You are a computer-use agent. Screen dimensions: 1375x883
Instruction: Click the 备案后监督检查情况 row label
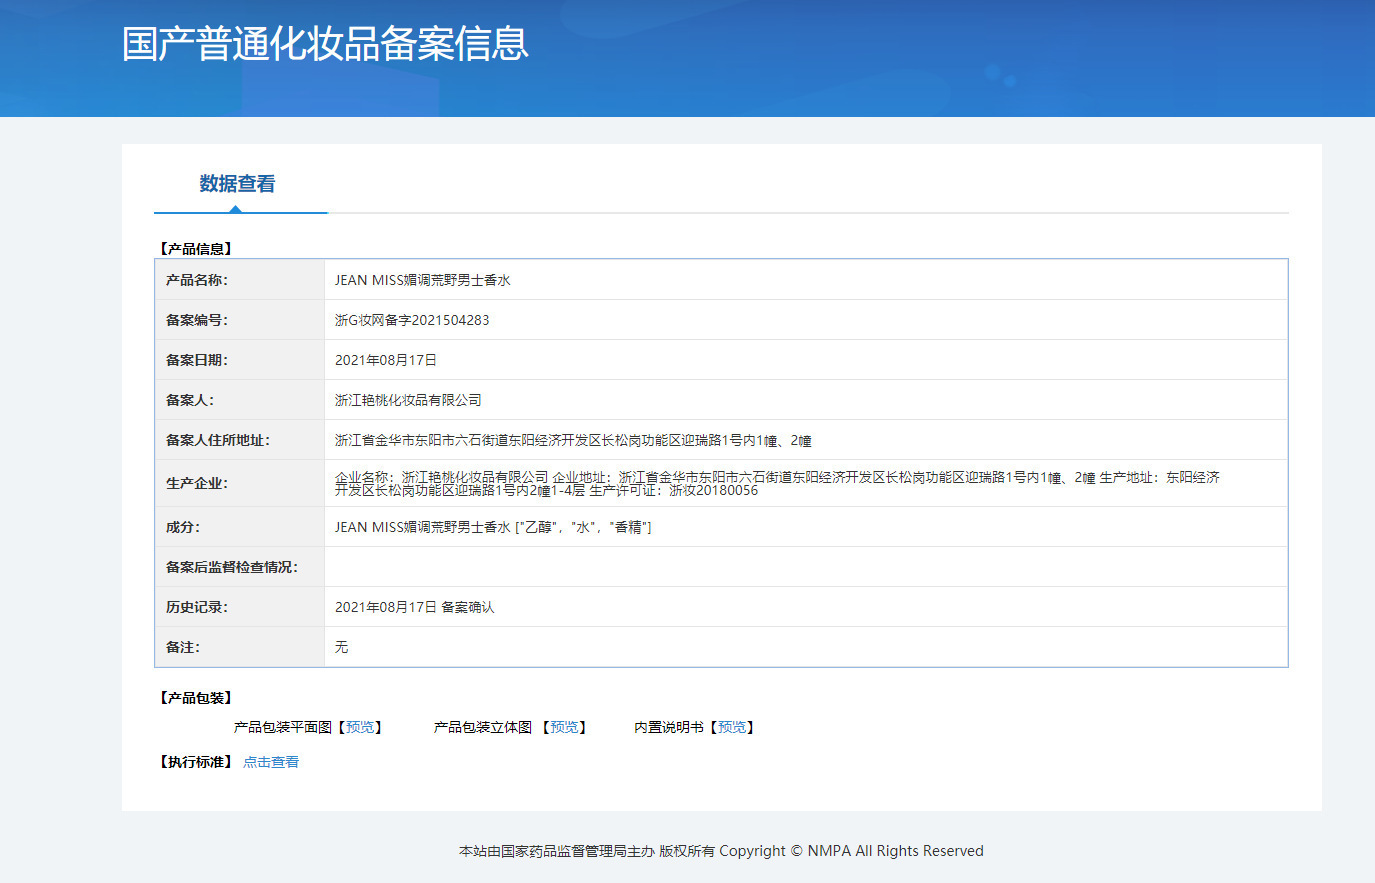point(231,568)
